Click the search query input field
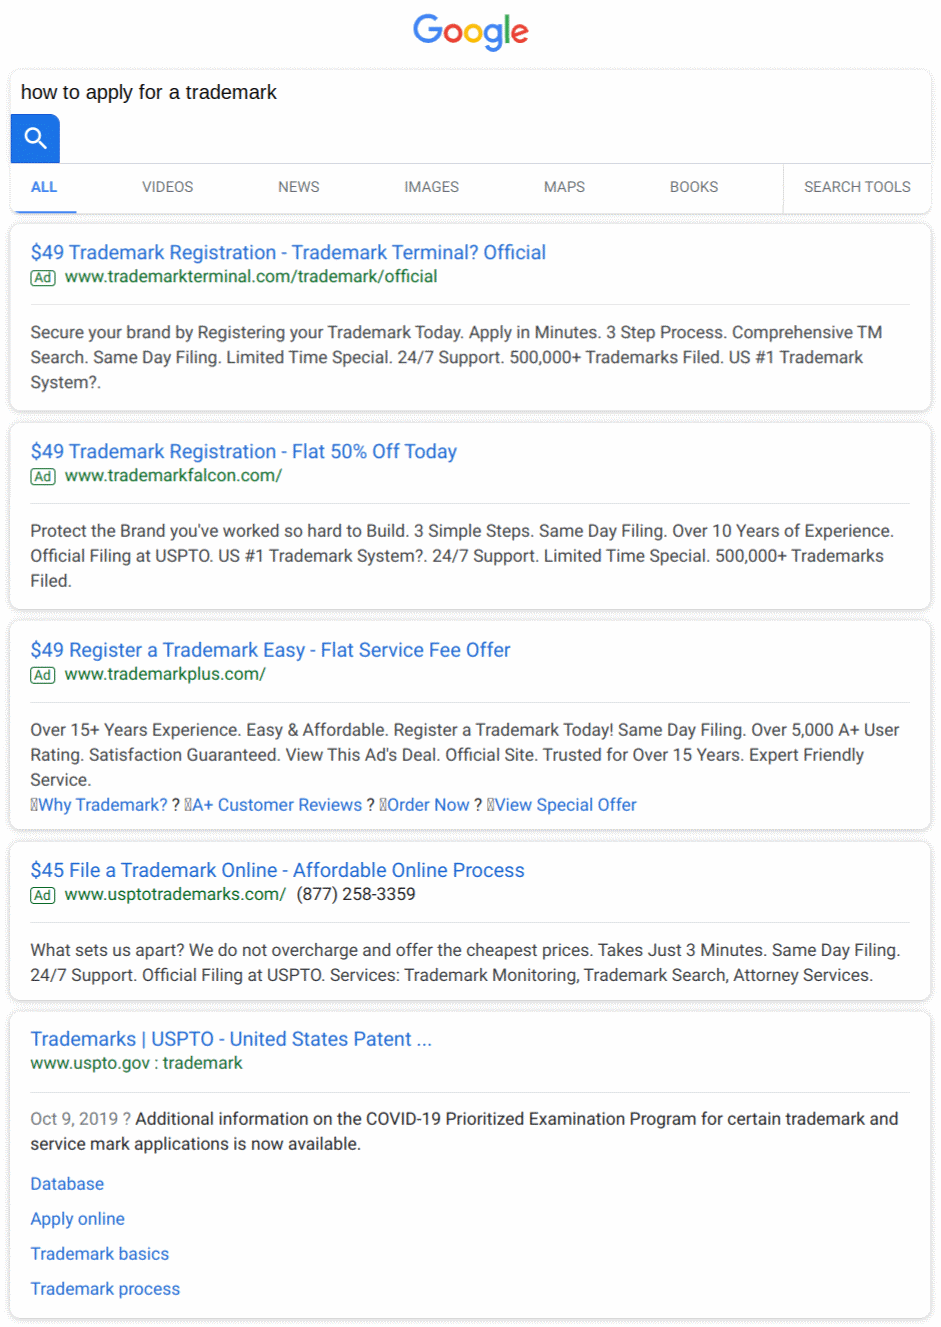The height and width of the screenshot is (1327, 941). point(470,92)
